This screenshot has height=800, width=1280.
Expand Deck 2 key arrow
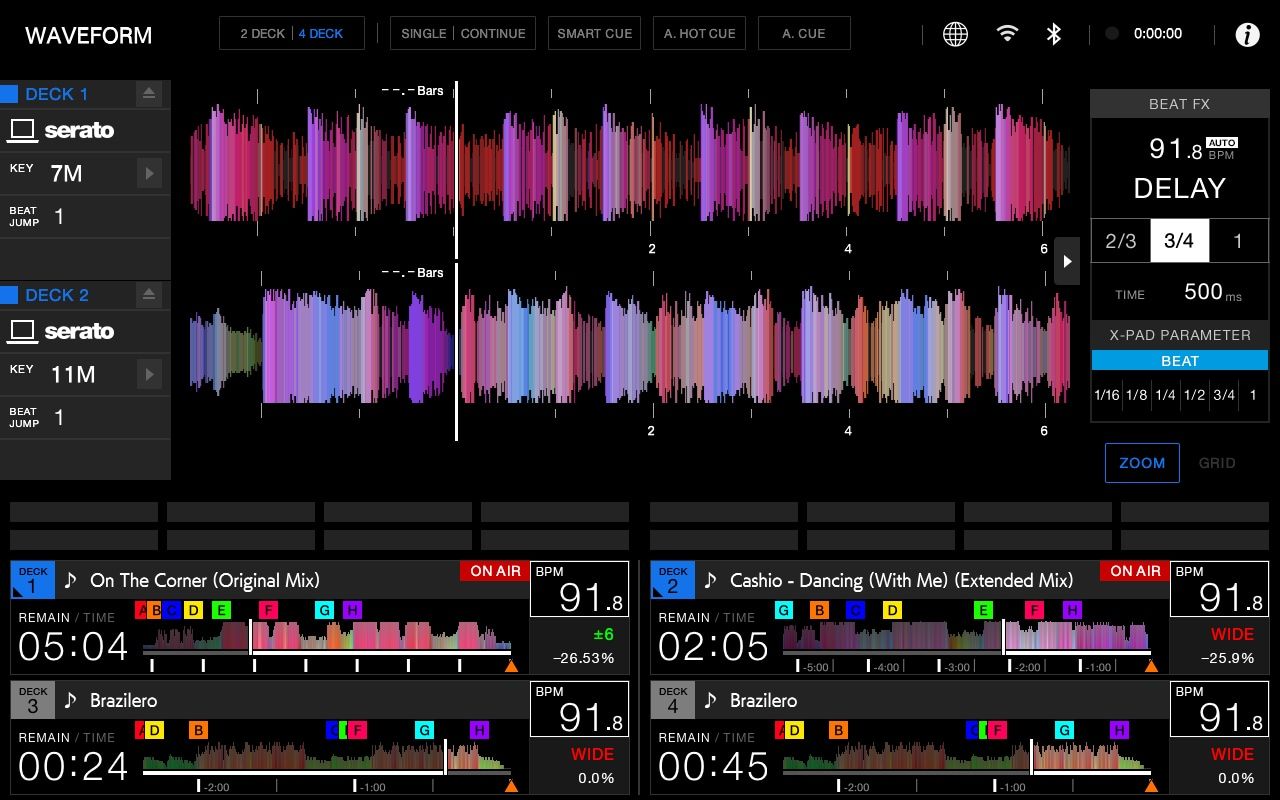click(149, 374)
